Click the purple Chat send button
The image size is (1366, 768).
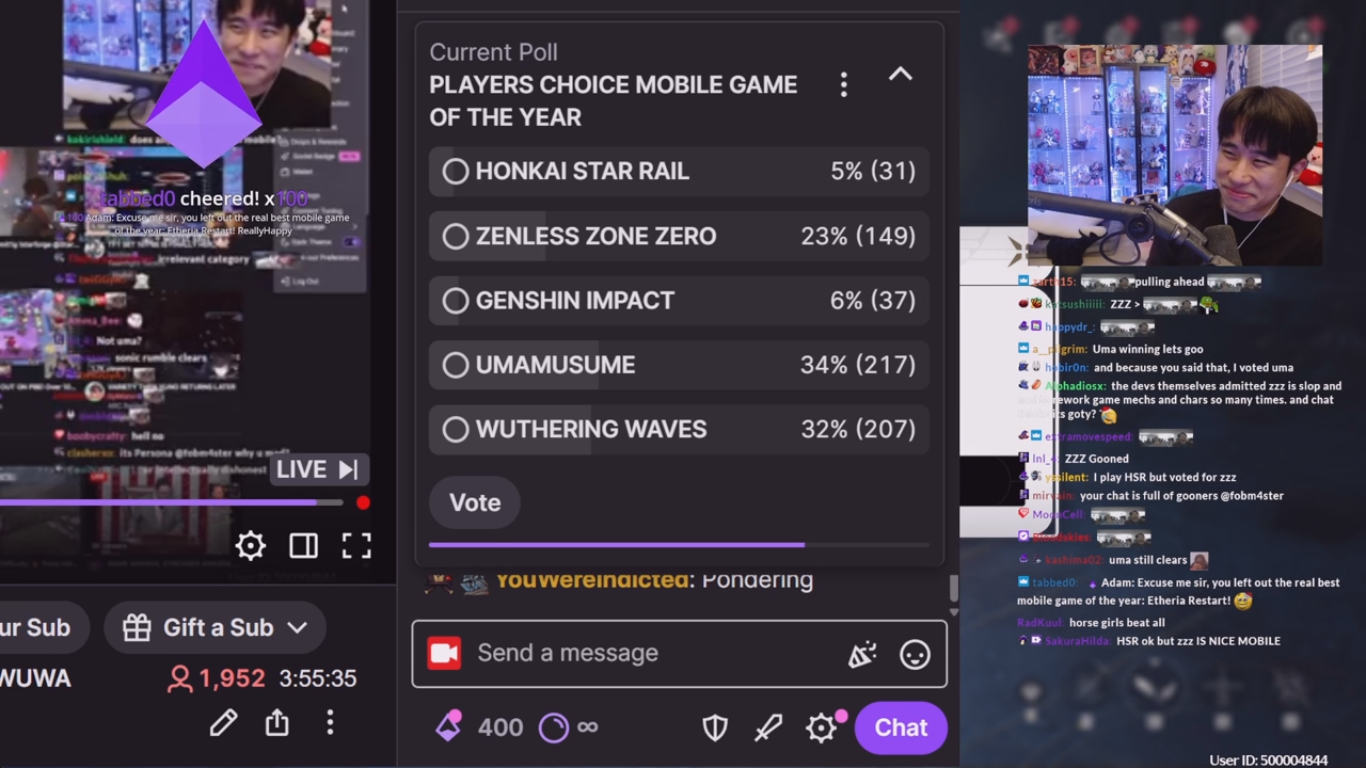(901, 728)
